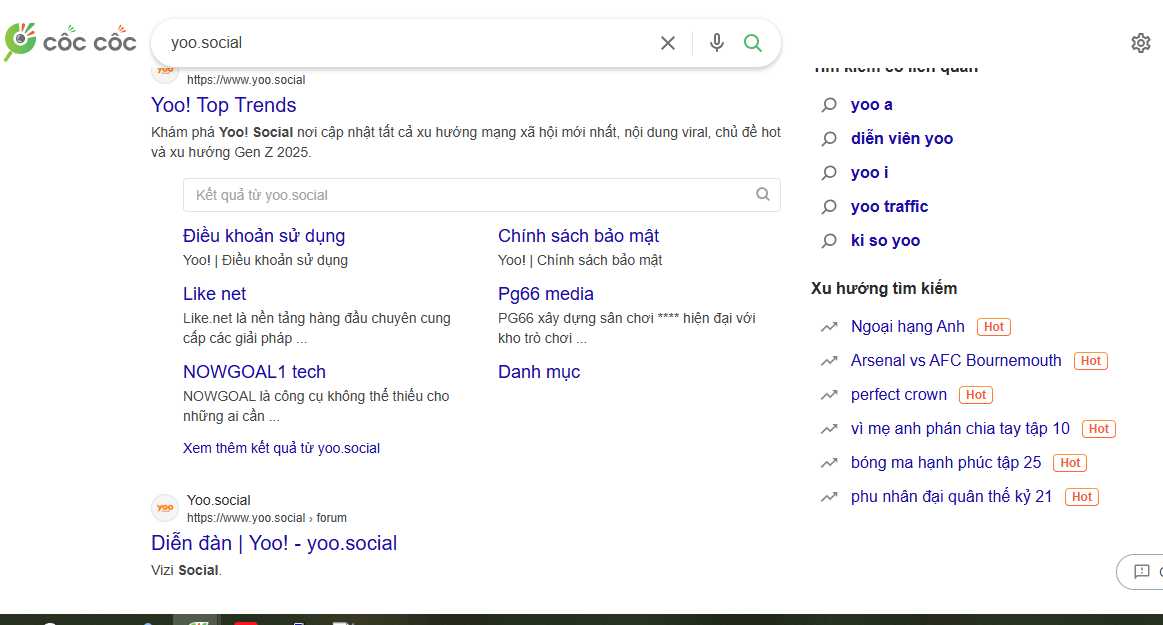
Task: Open trending search 'Ngoại hạng Anh'
Action: 908,327
